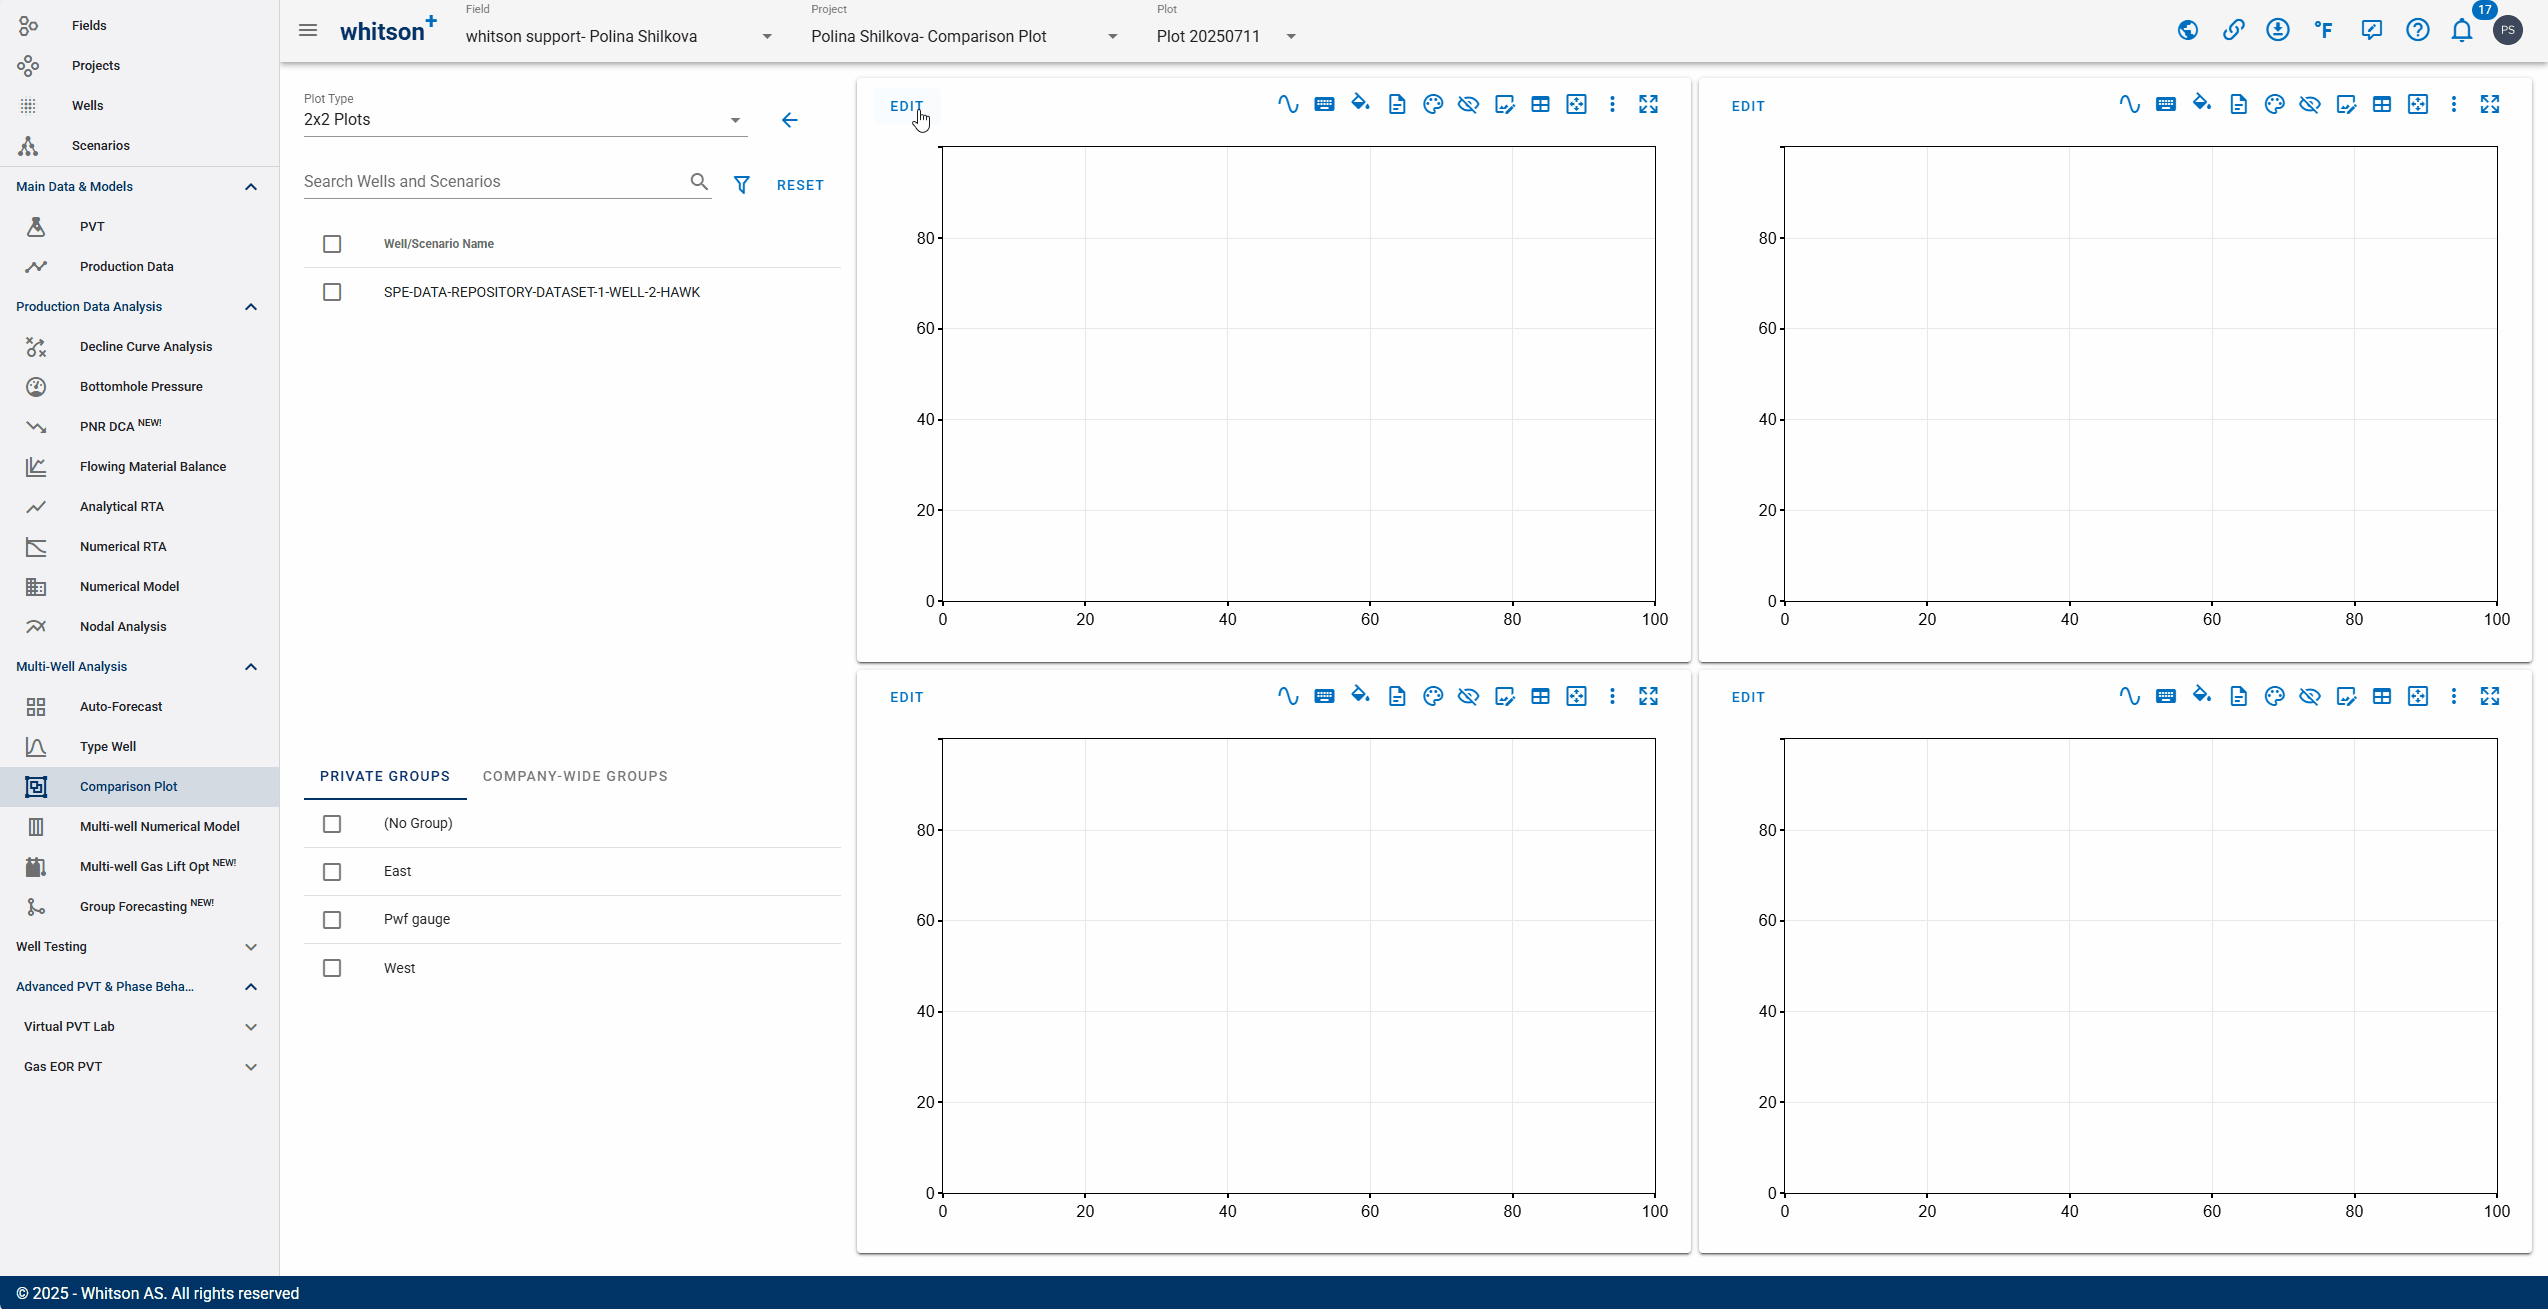Click the notifications bell icon

pos(2462,30)
